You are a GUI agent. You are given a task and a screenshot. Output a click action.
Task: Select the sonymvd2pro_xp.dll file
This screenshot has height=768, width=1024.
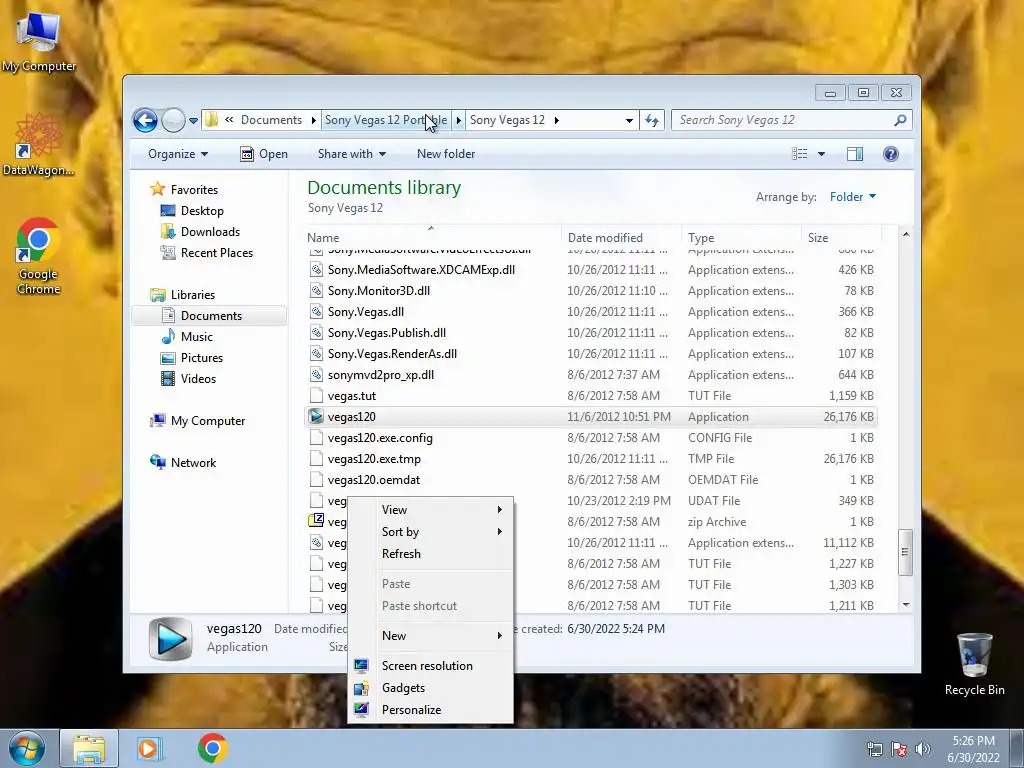pyautogui.click(x=590, y=375)
